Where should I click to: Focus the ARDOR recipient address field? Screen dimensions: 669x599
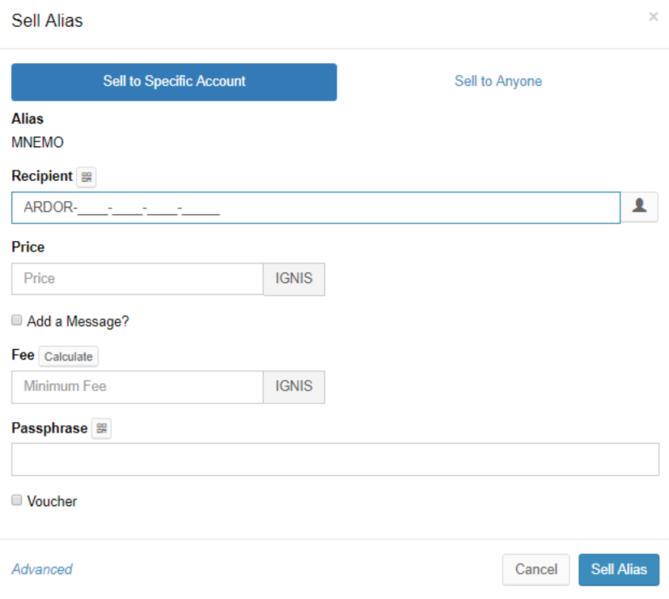pyautogui.click(x=315, y=208)
